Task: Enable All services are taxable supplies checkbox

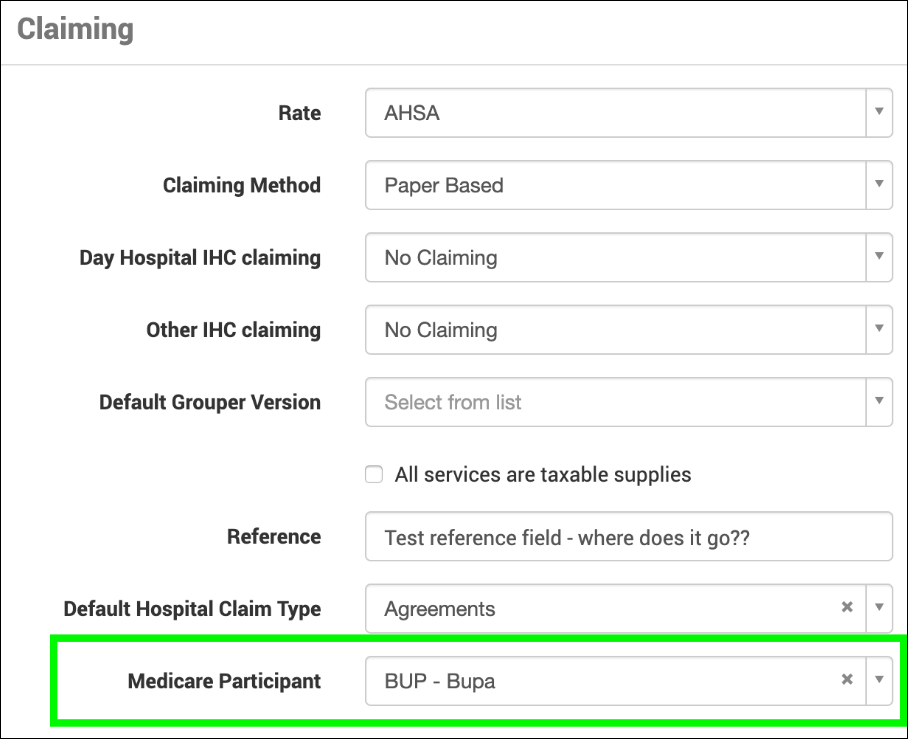Action: click(x=374, y=475)
